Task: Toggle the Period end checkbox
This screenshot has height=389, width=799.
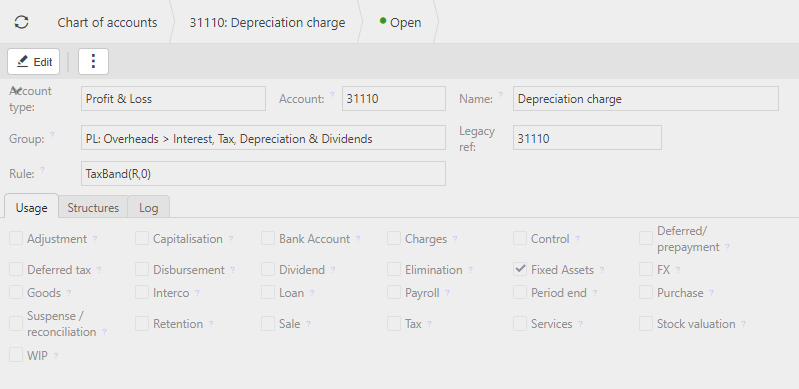Action: point(520,292)
